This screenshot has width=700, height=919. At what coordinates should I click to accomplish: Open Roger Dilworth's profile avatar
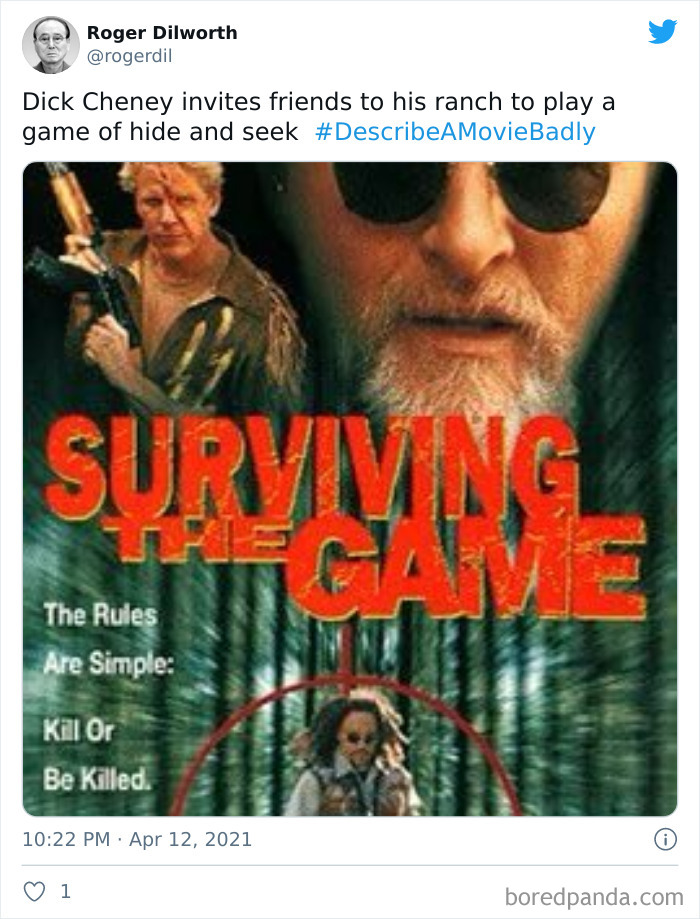click(50, 45)
